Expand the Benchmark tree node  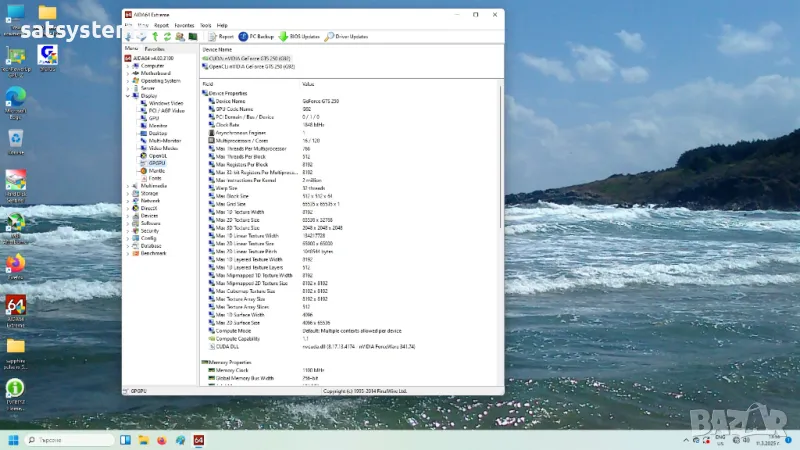coord(128,253)
